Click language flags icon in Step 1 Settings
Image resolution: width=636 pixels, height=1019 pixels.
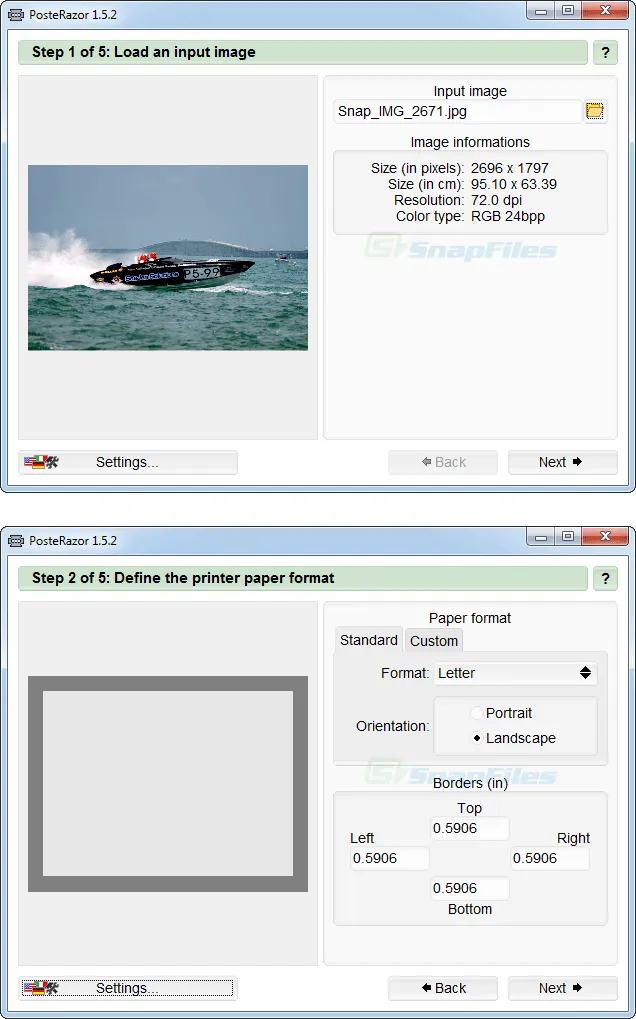pyautogui.click(x=42, y=462)
